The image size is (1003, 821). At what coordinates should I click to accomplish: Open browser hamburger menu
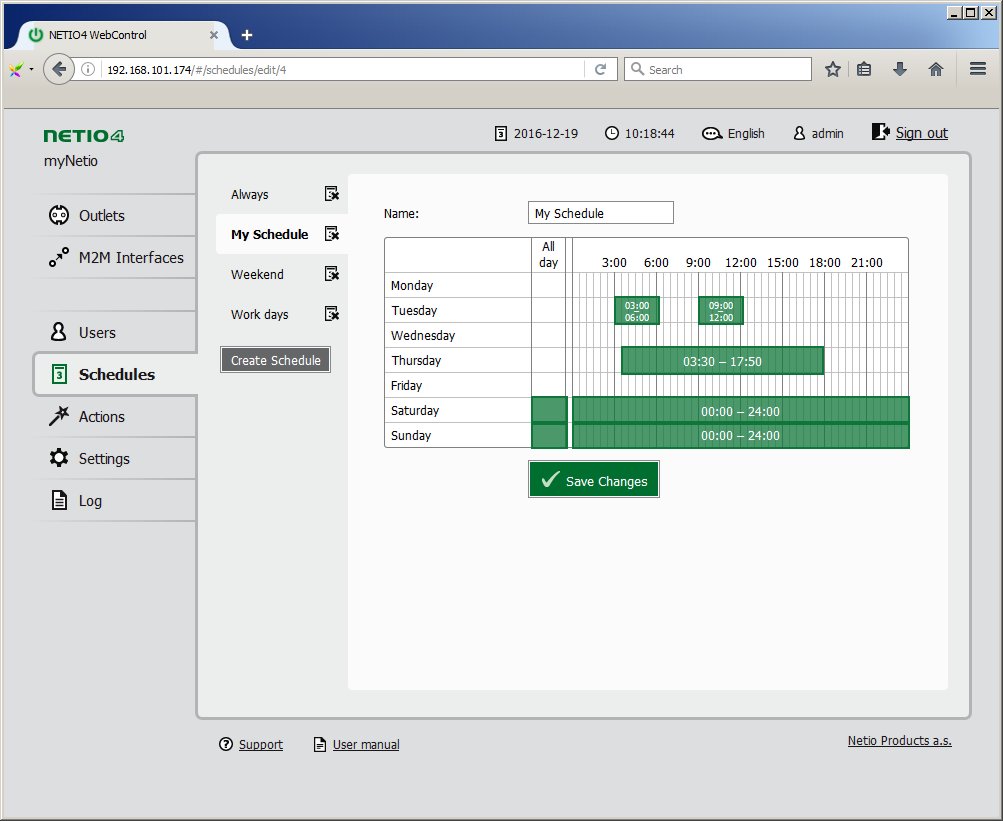tap(977, 69)
